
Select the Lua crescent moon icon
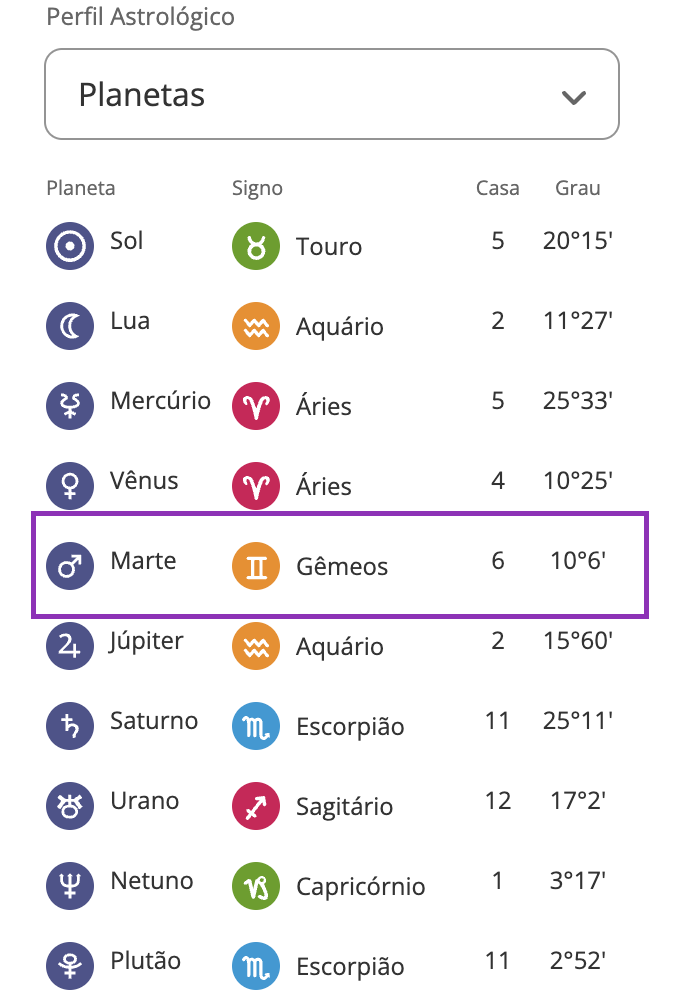pos(69,325)
